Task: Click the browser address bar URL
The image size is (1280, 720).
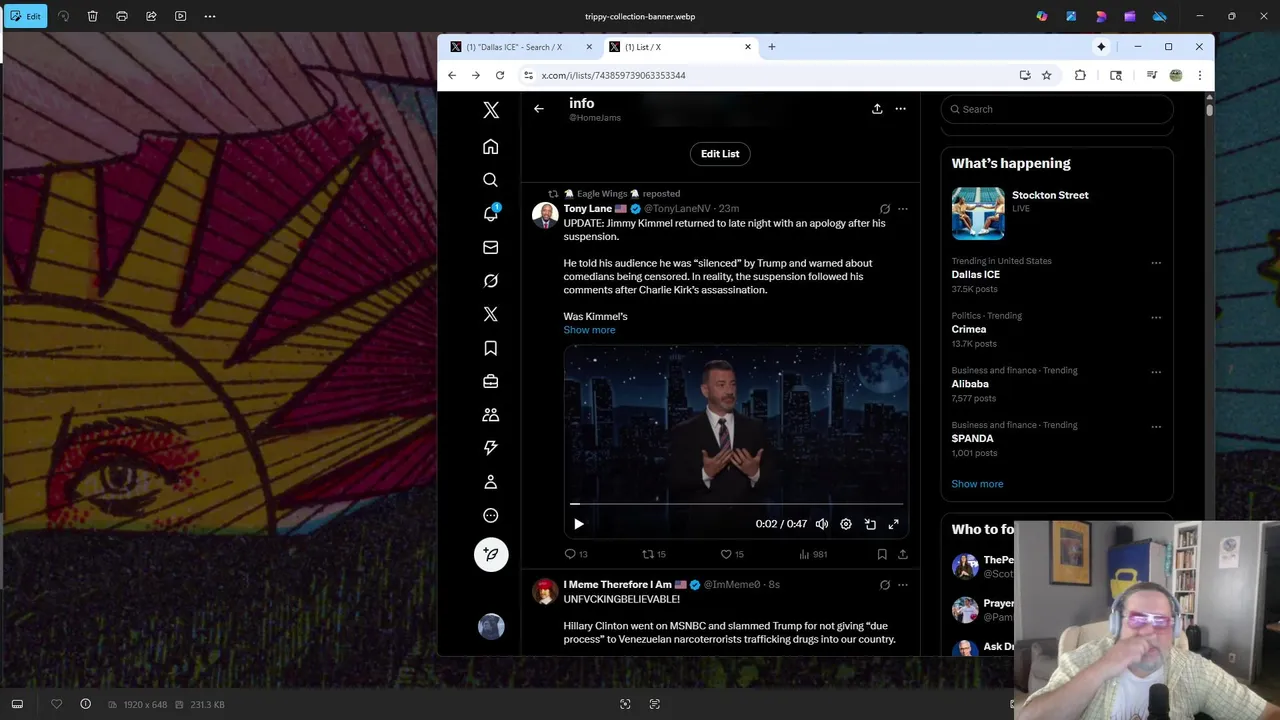Action: tap(614, 75)
